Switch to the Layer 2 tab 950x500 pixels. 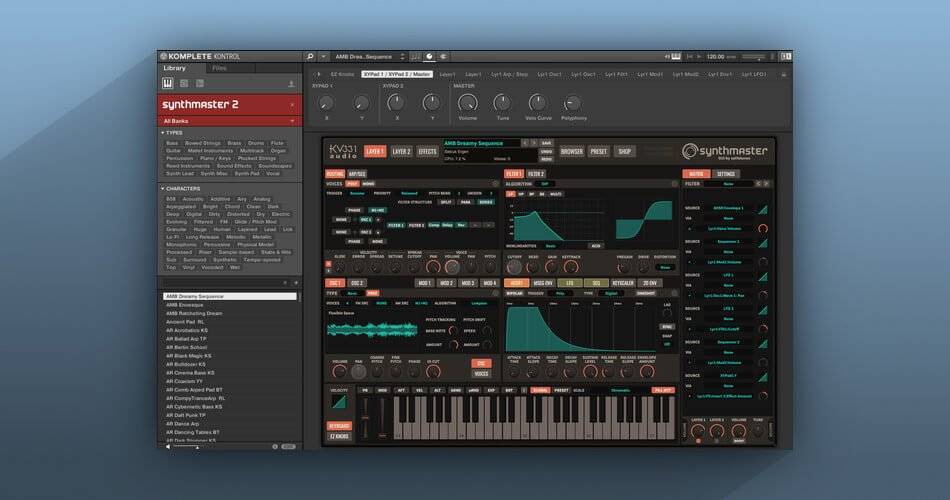coord(401,152)
